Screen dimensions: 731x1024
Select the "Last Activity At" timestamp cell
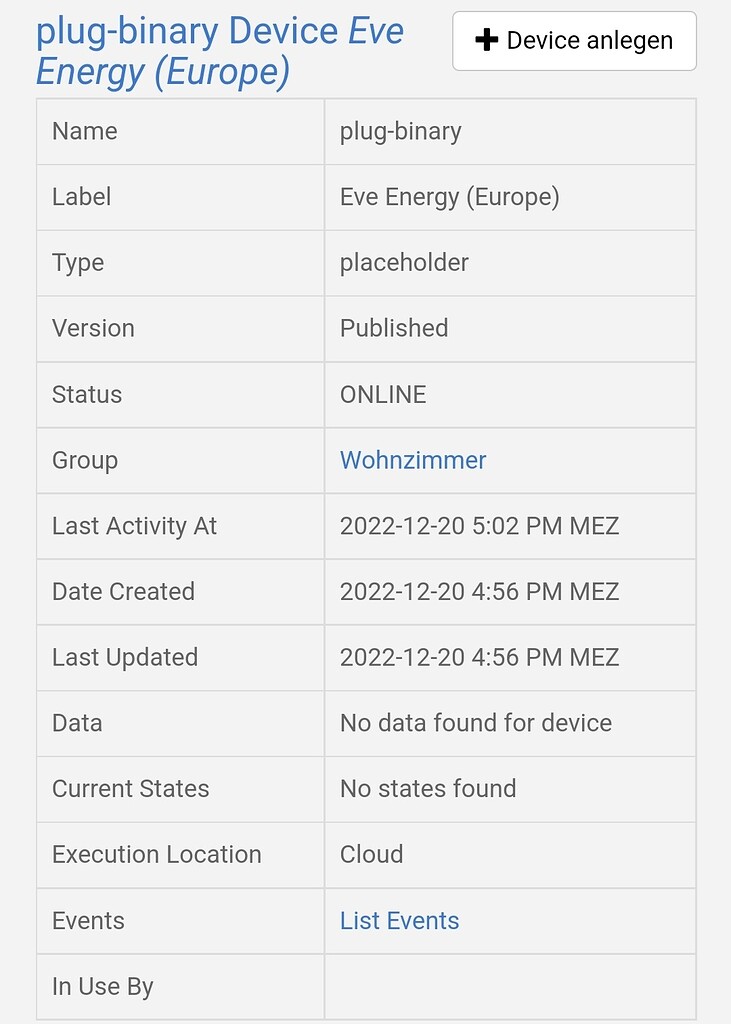pos(478,526)
